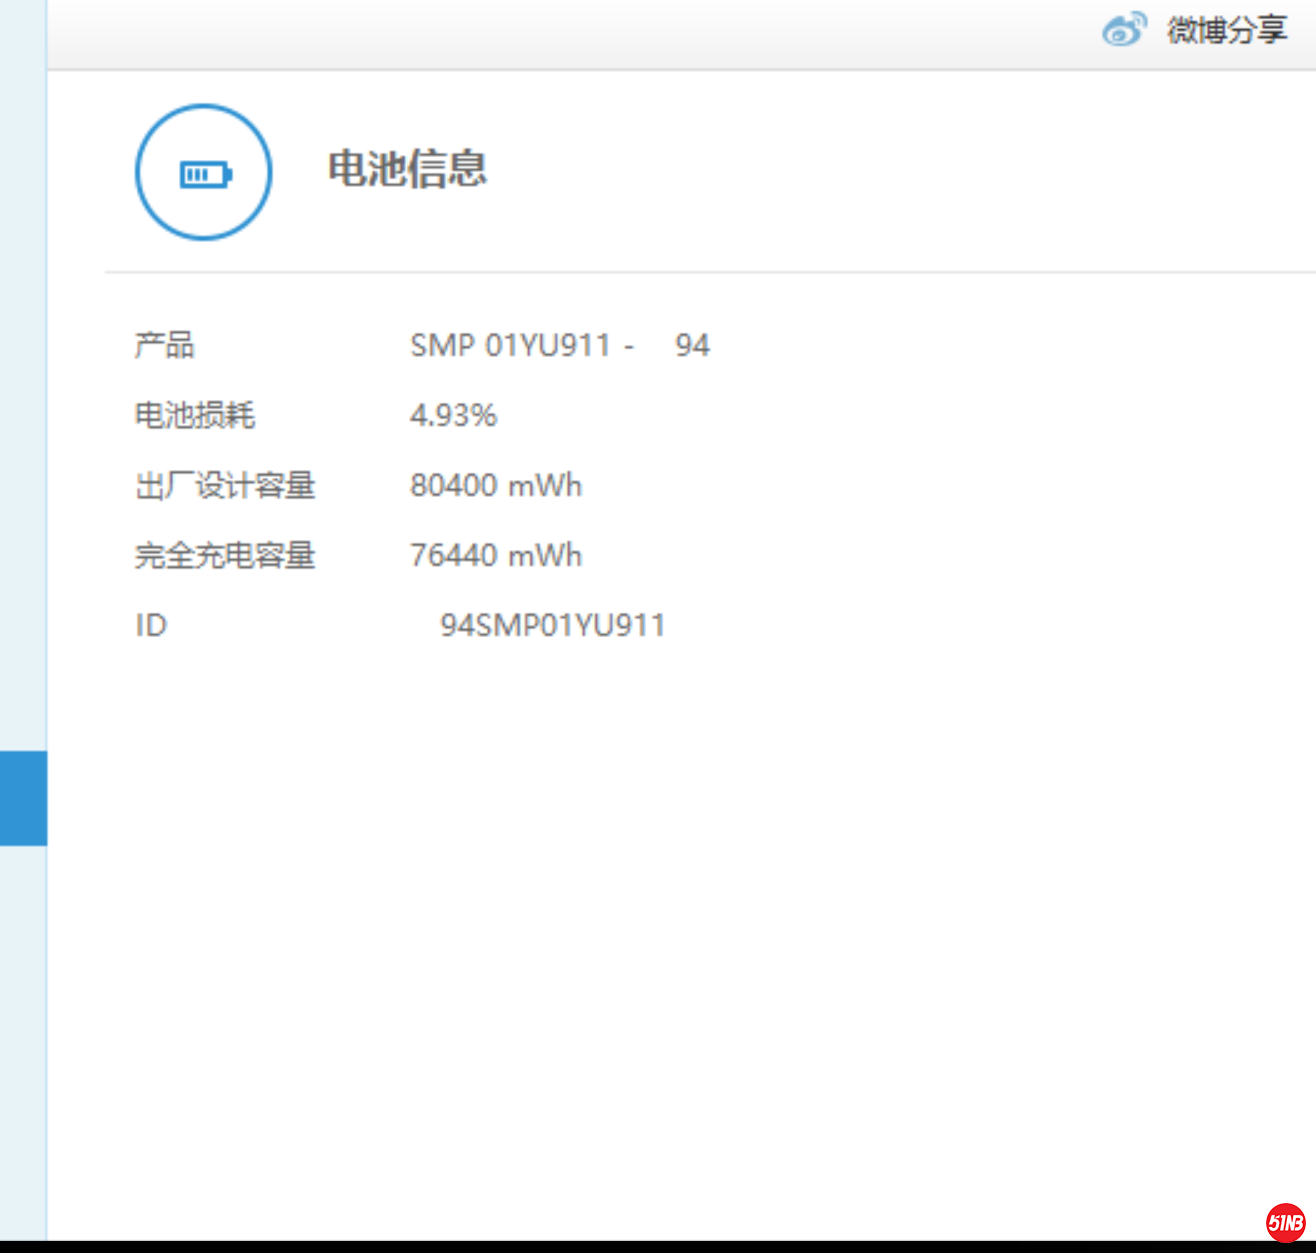
Task: Click the SMP 01YU911 product value
Action: coord(510,346)
